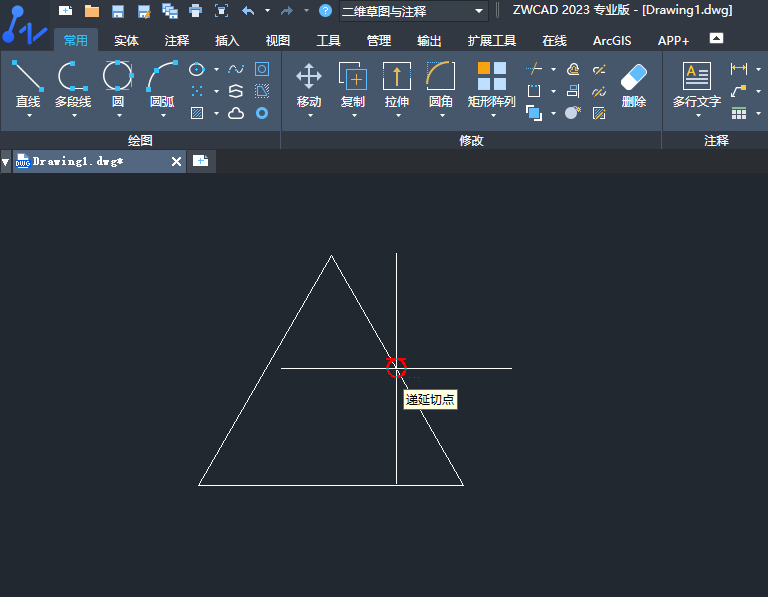Click the ZWCAD application logo button
Screen dimensions: 768x597
[x=24, y=24]
